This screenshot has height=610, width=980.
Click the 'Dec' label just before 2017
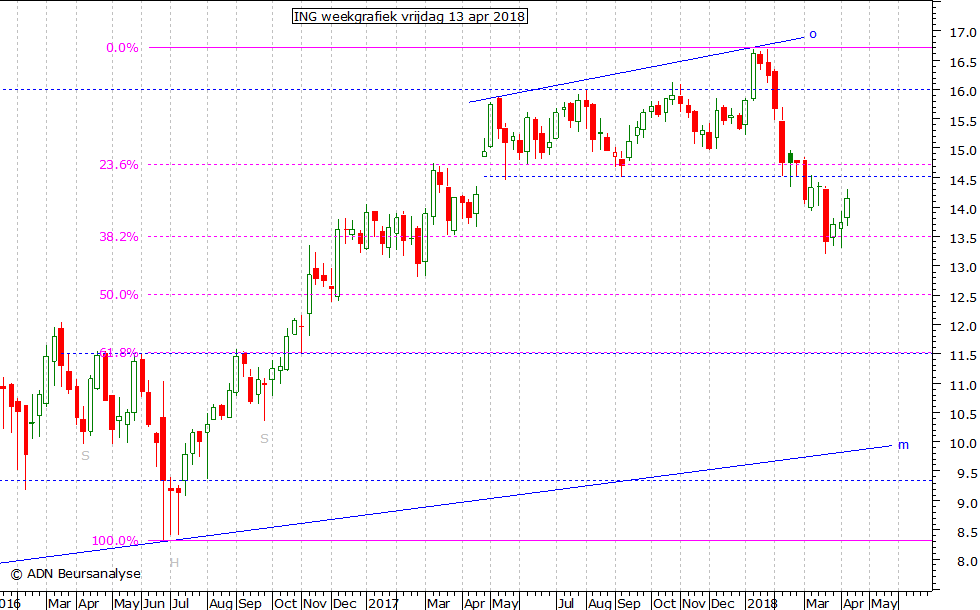(x=344, y=603)
